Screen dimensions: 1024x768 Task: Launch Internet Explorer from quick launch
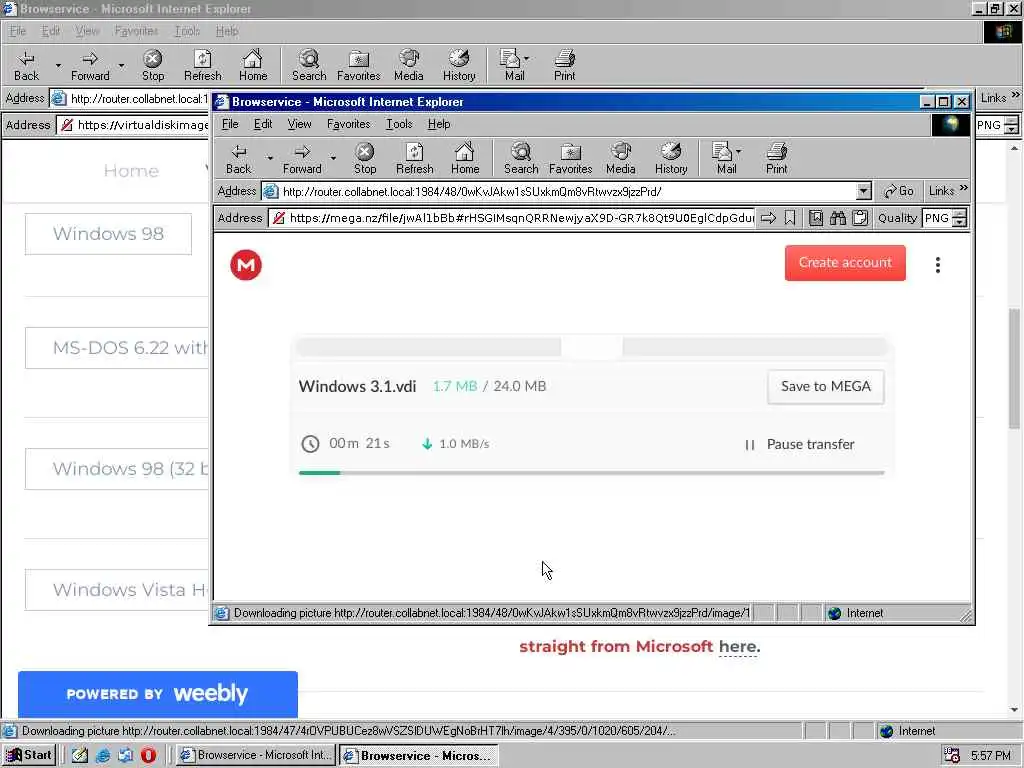pos(103,755)
